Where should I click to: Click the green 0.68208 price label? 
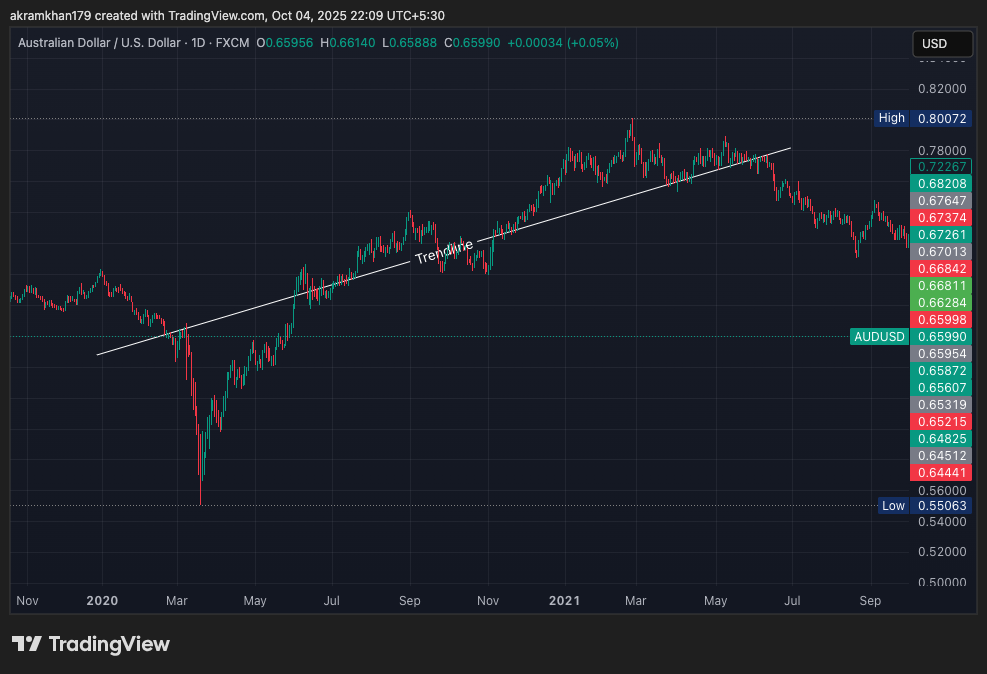(x=941, y=184)
